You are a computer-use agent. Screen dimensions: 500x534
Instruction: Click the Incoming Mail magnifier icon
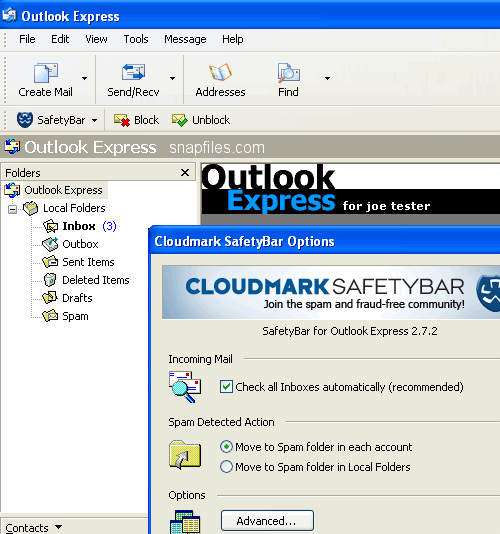pyautogui.click(x=185, y=387)
